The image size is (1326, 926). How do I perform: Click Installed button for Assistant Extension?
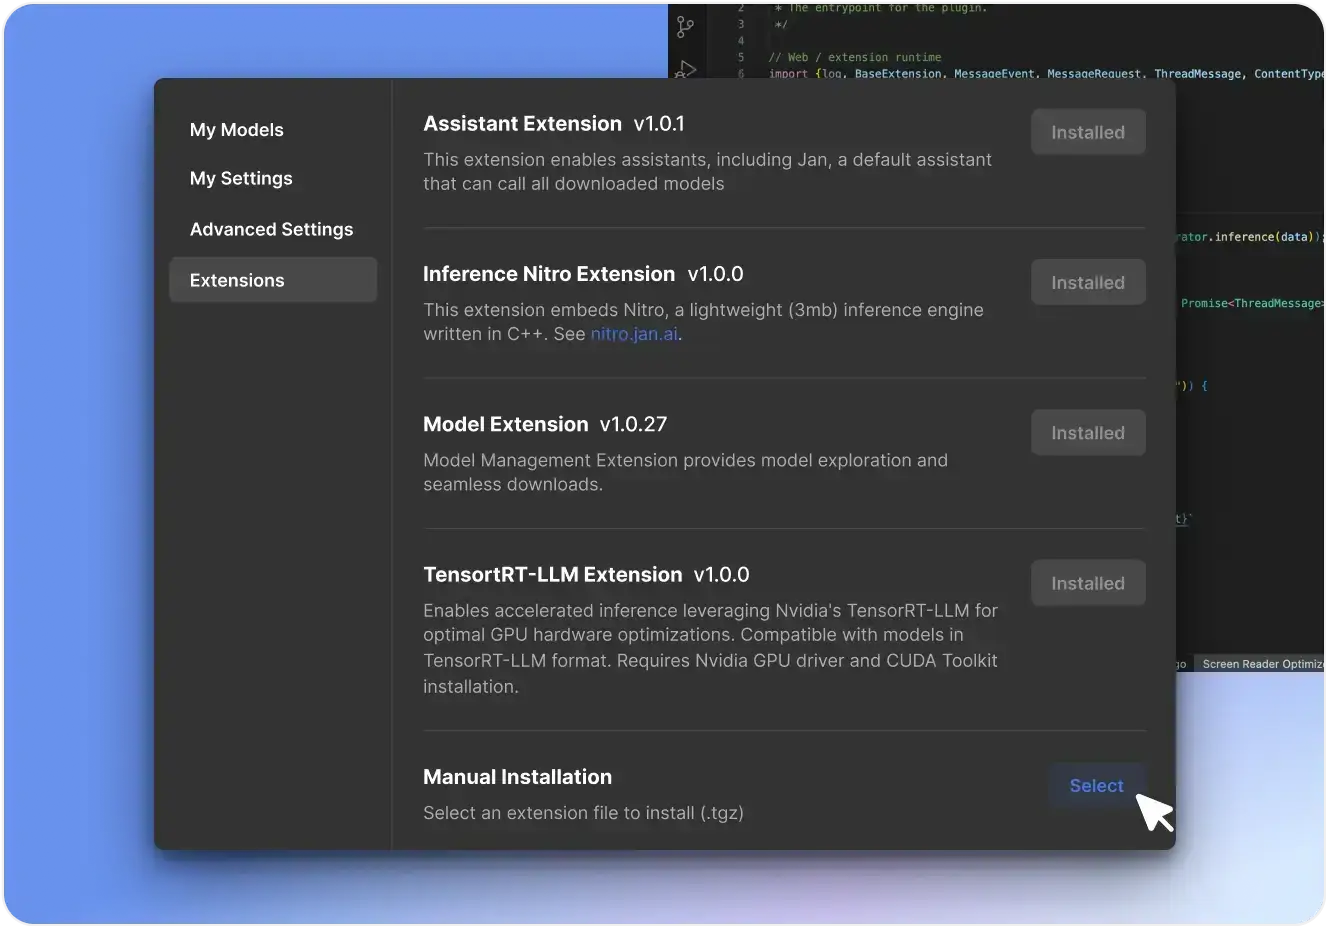(1087, 132)
